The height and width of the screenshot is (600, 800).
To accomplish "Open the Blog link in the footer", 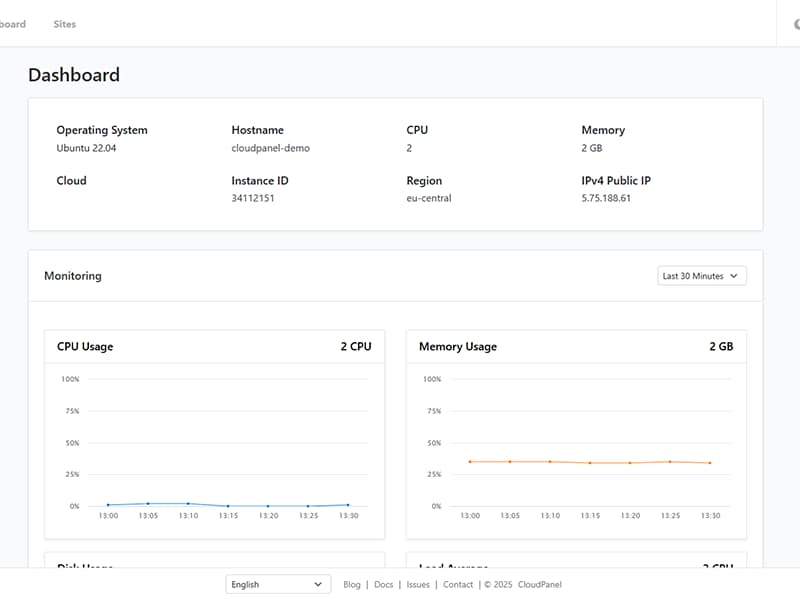I will pyautogui.click(x=352, y=584).
